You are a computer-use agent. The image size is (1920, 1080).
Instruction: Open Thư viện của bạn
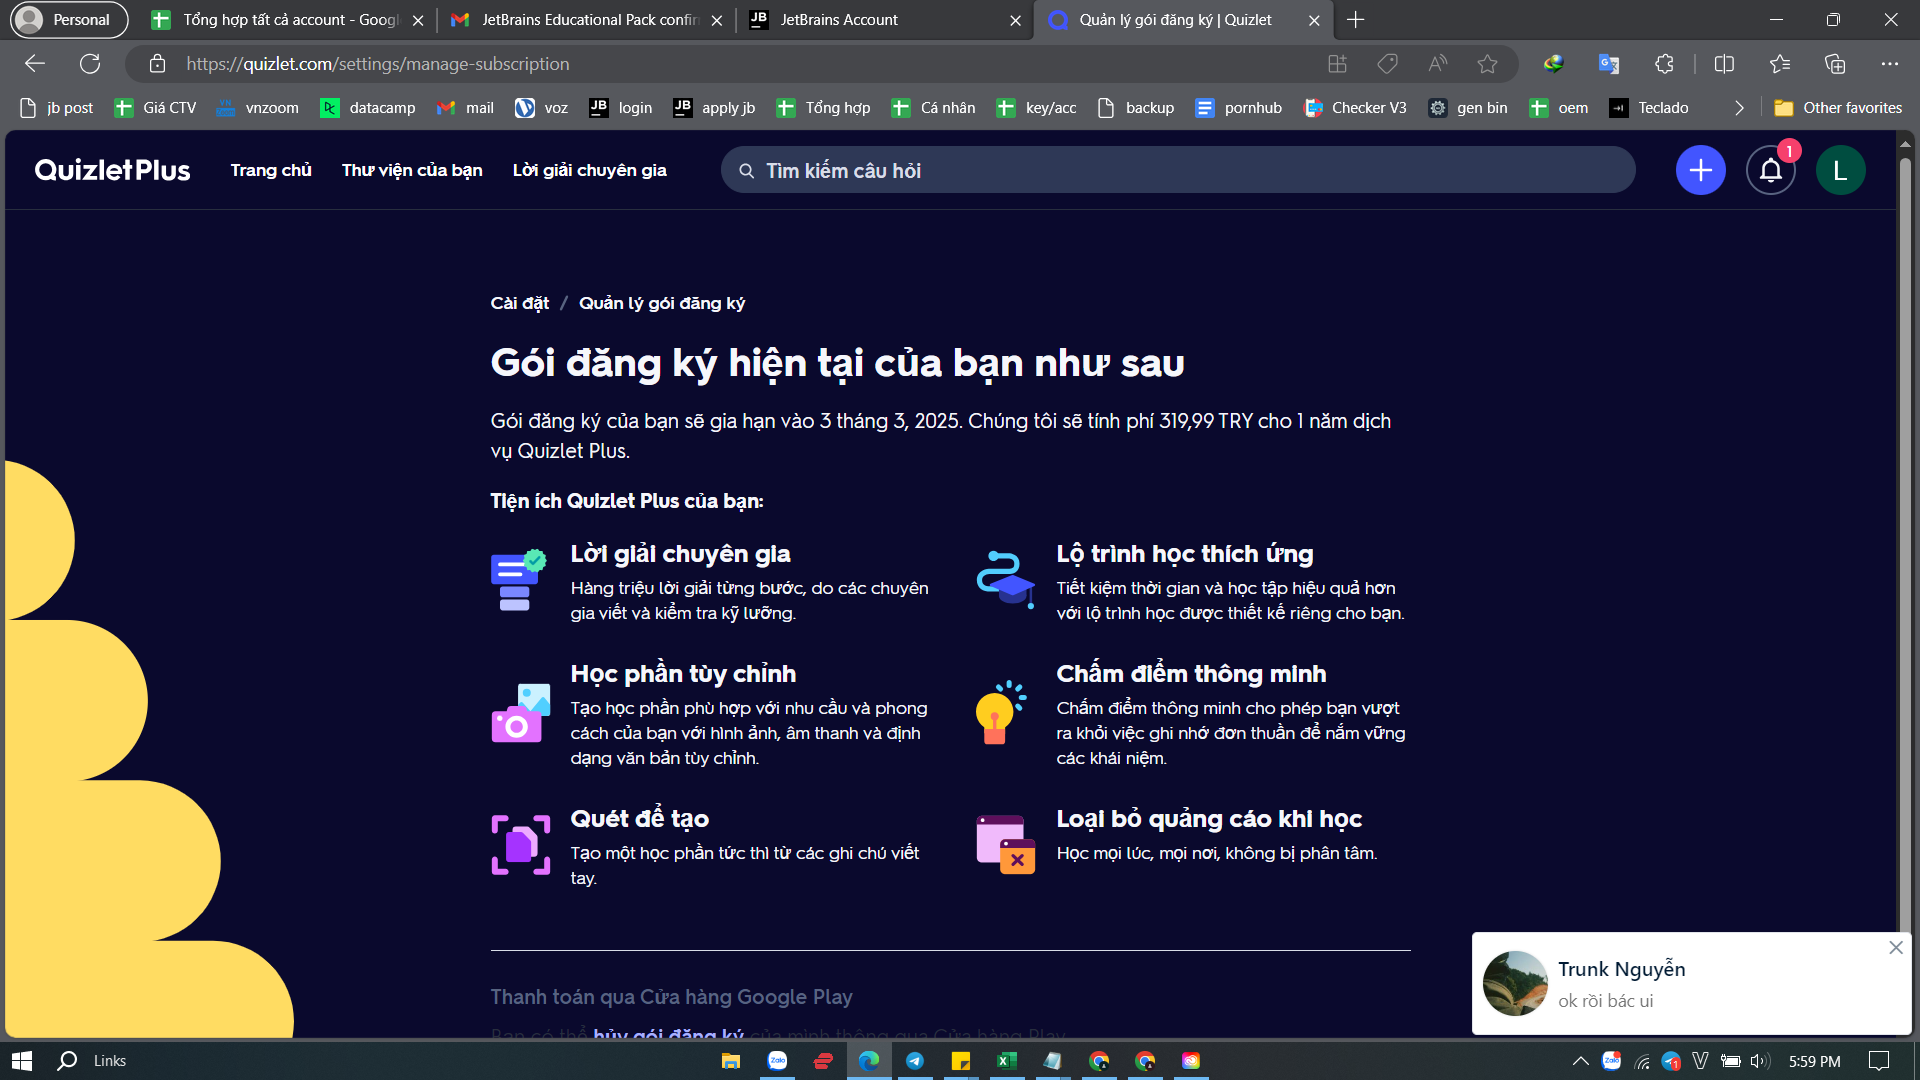pos(412,170)
